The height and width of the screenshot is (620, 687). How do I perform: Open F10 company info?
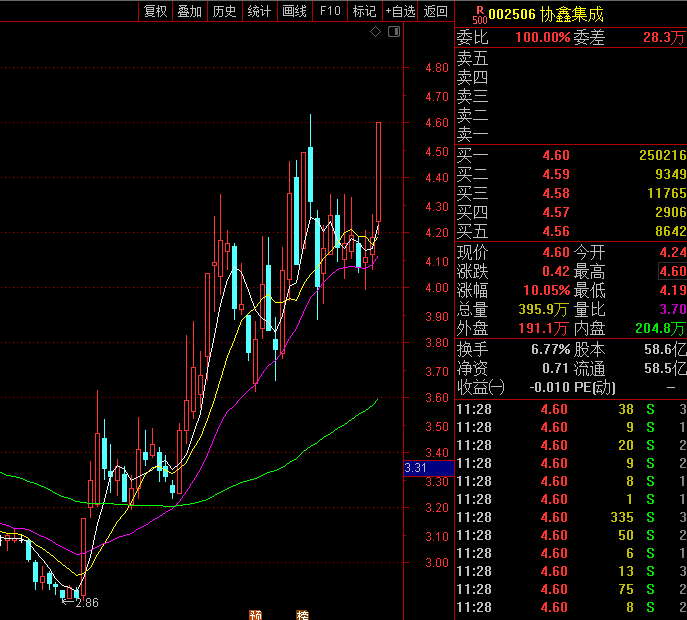point(329,11)
